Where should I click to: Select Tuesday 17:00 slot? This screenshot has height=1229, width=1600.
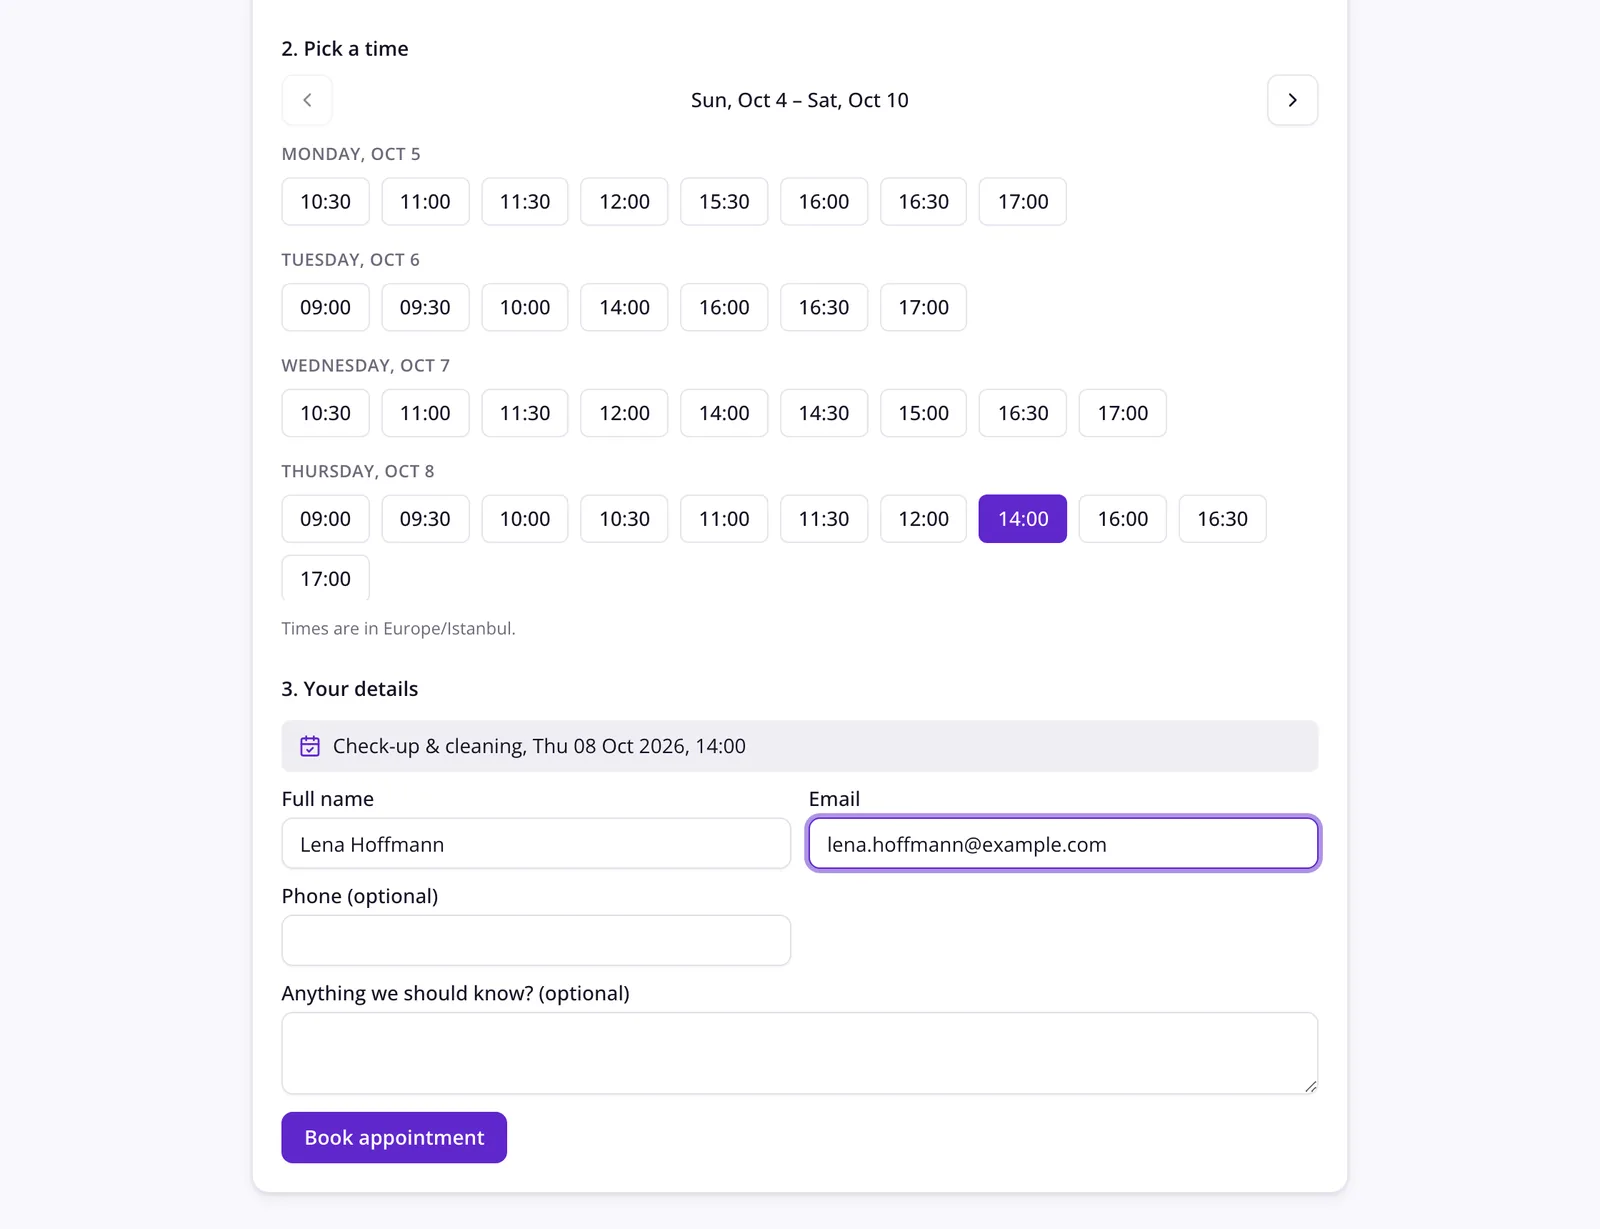(x=923, y=307)
